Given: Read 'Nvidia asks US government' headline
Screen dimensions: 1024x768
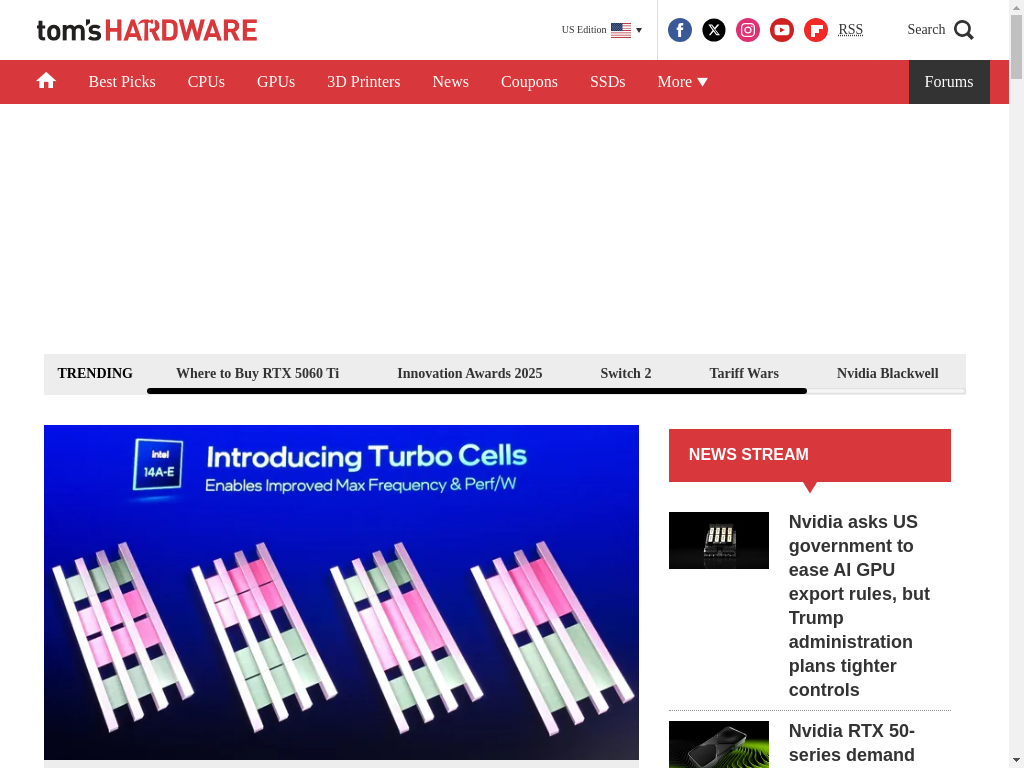Looking at the screenshot, I should point(859,605).
